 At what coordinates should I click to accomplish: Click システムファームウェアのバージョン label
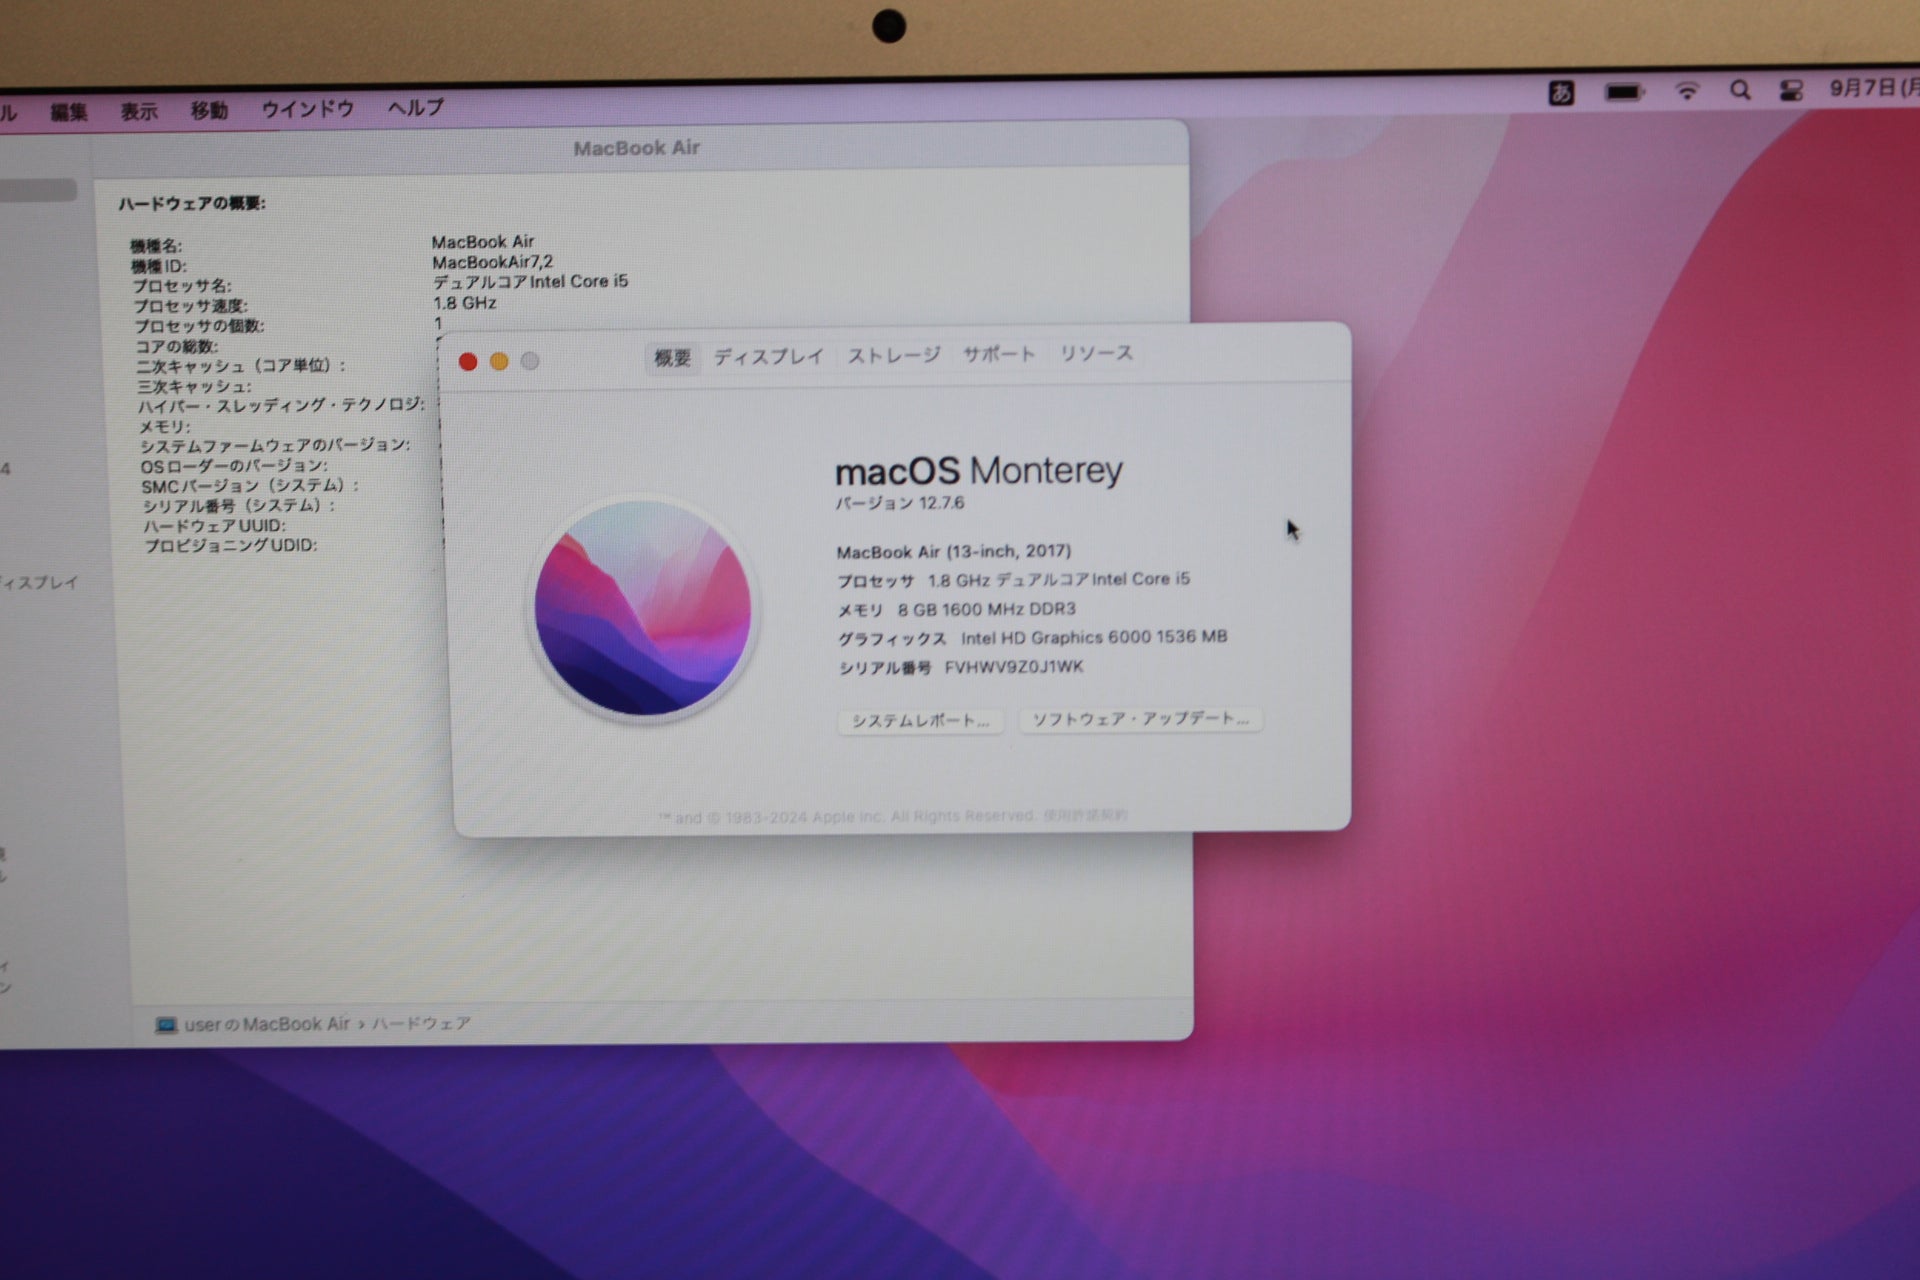pyautogui.click(x=275, y=446)
